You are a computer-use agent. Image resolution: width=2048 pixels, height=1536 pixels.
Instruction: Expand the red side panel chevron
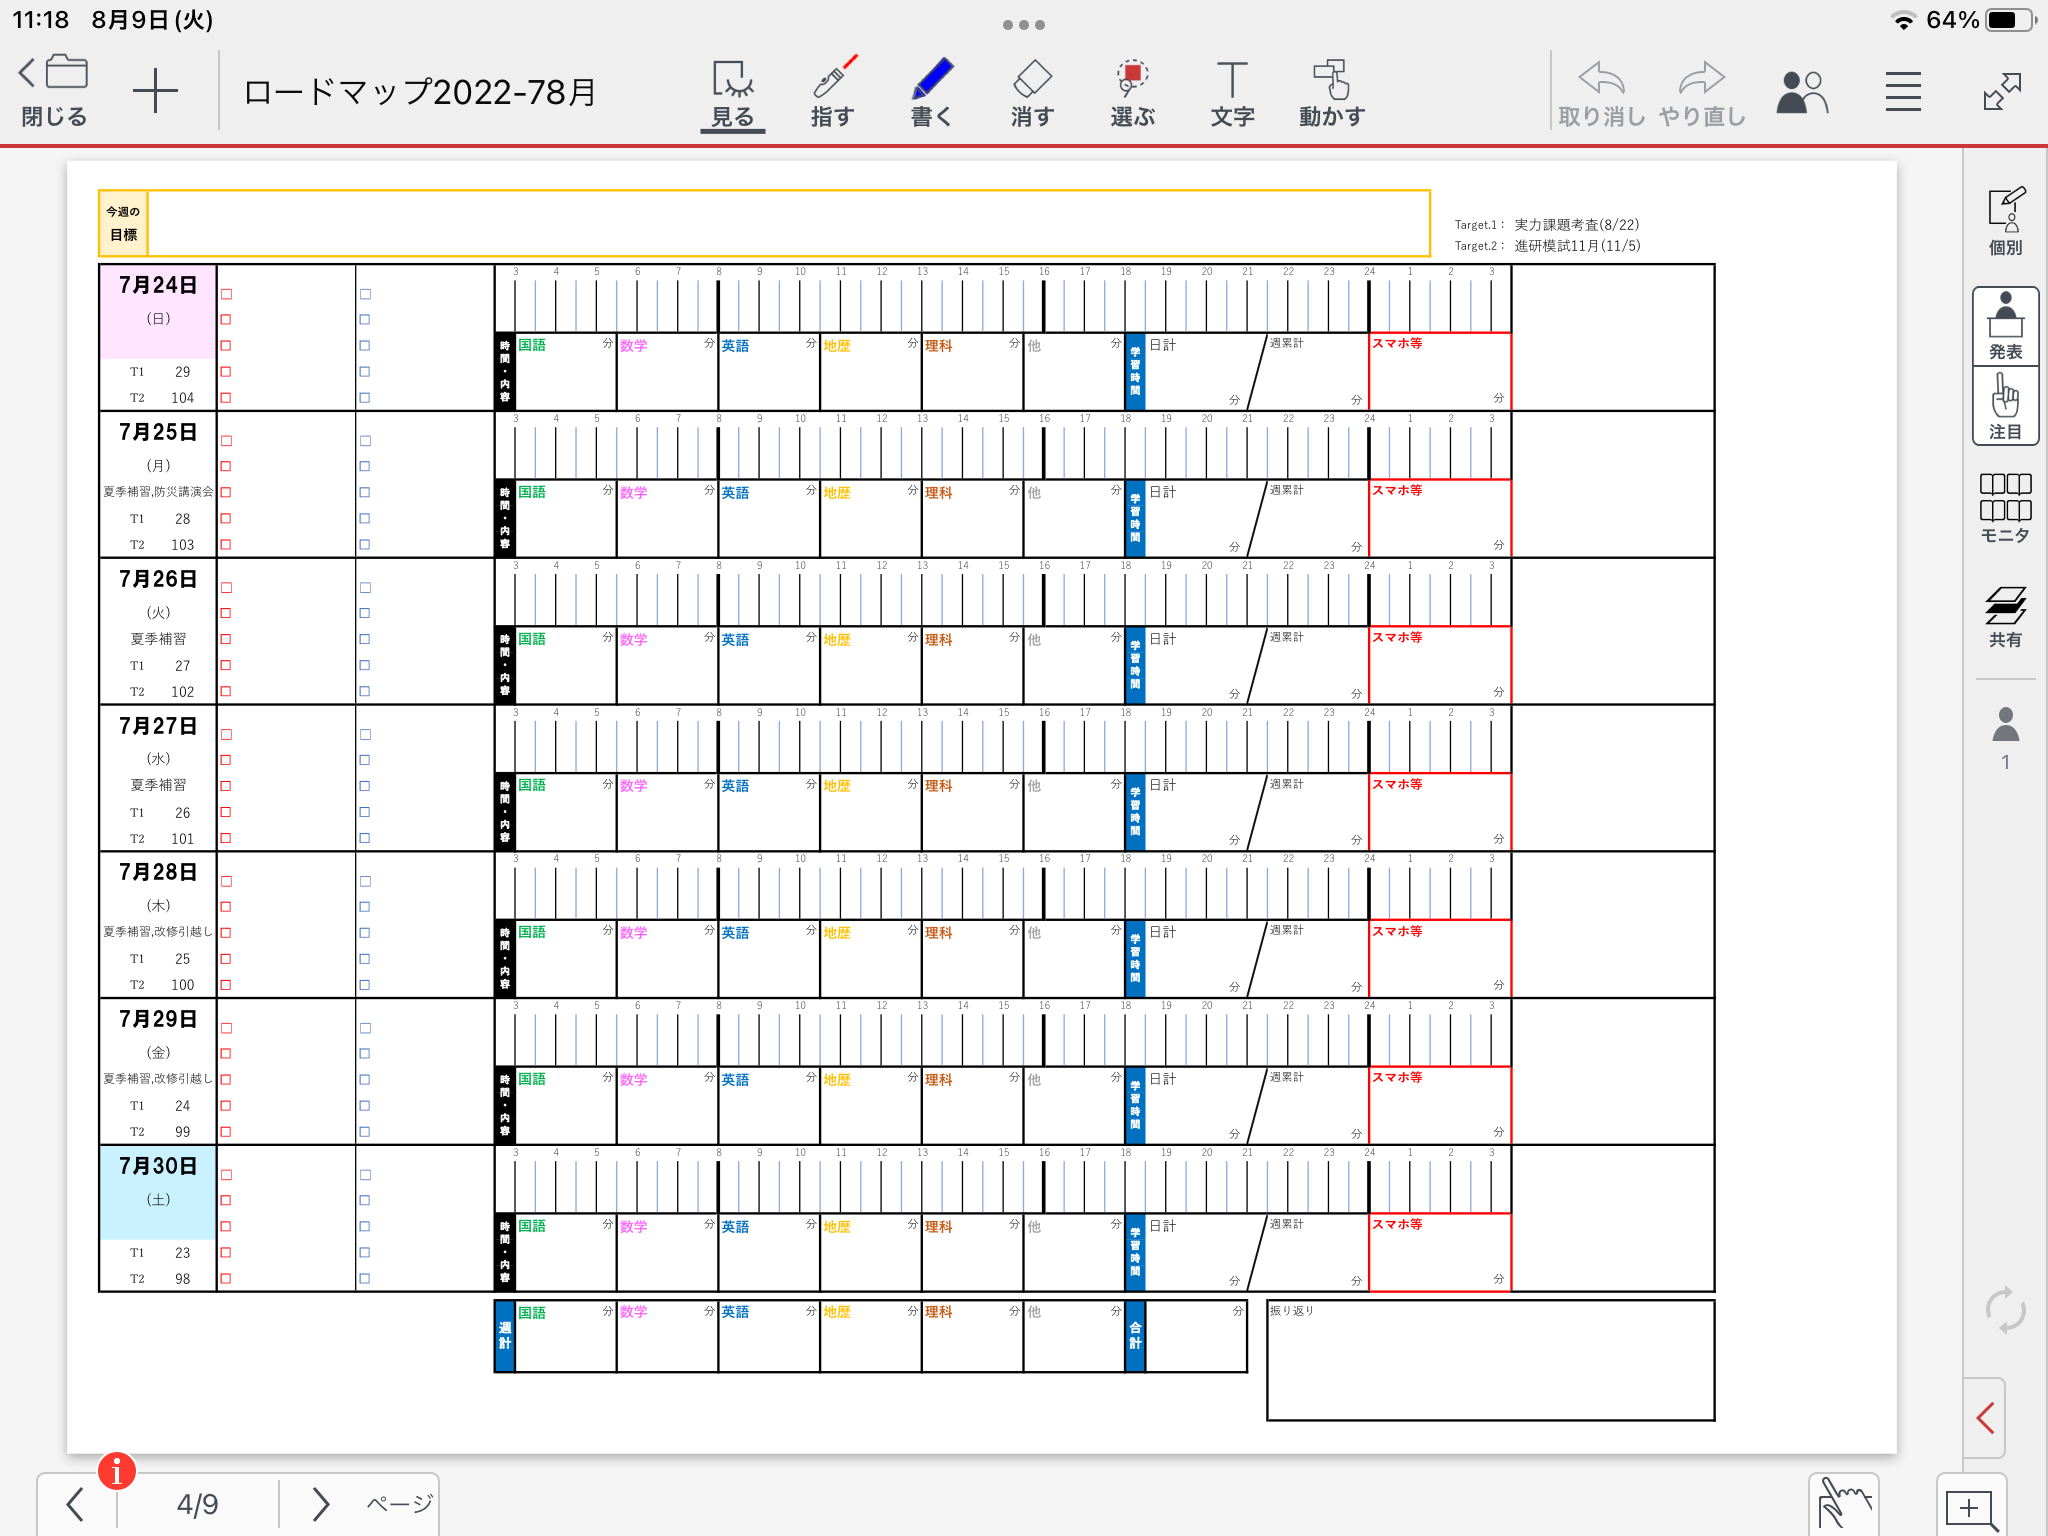point(1986,1417)
